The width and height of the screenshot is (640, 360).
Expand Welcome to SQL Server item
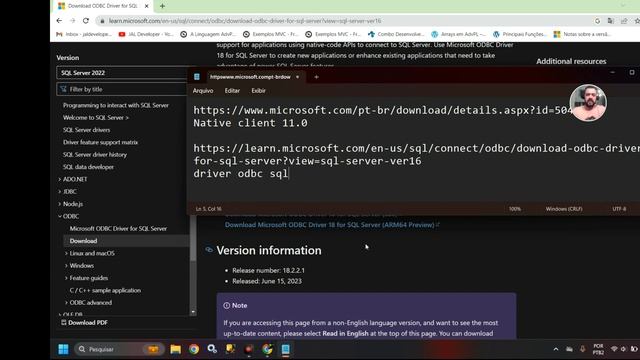click(96, 118)
